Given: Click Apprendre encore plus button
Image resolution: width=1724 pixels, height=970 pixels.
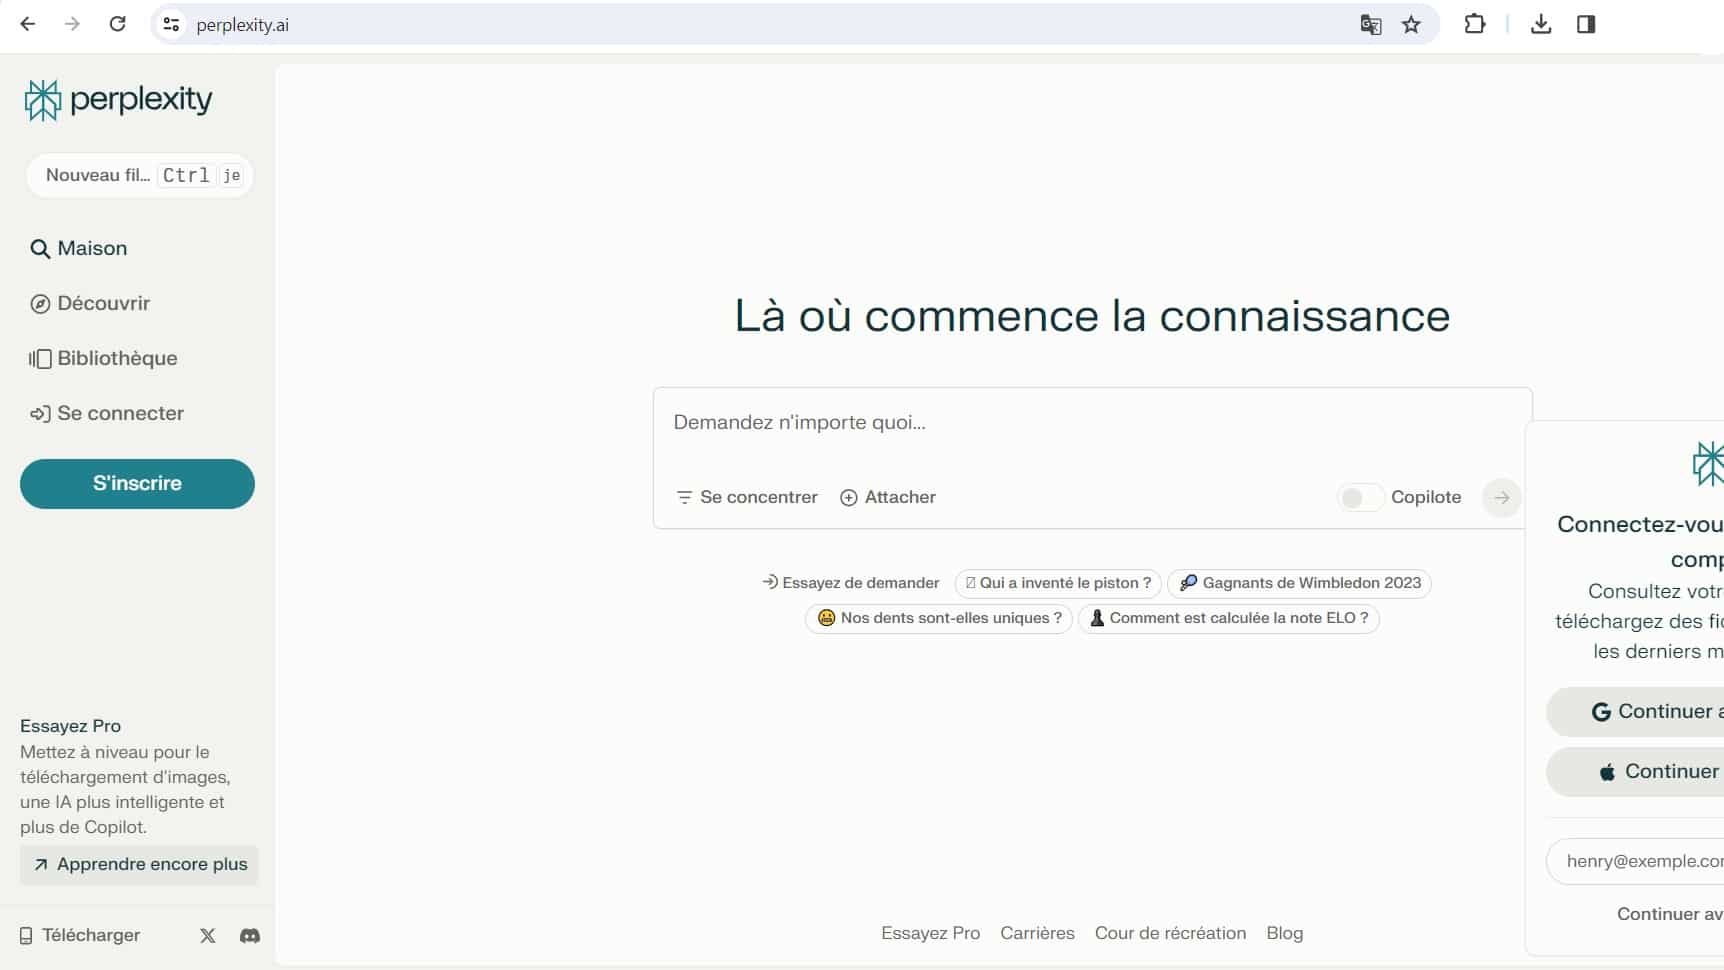Looking at the screenshot, I should tap(139, 865).
